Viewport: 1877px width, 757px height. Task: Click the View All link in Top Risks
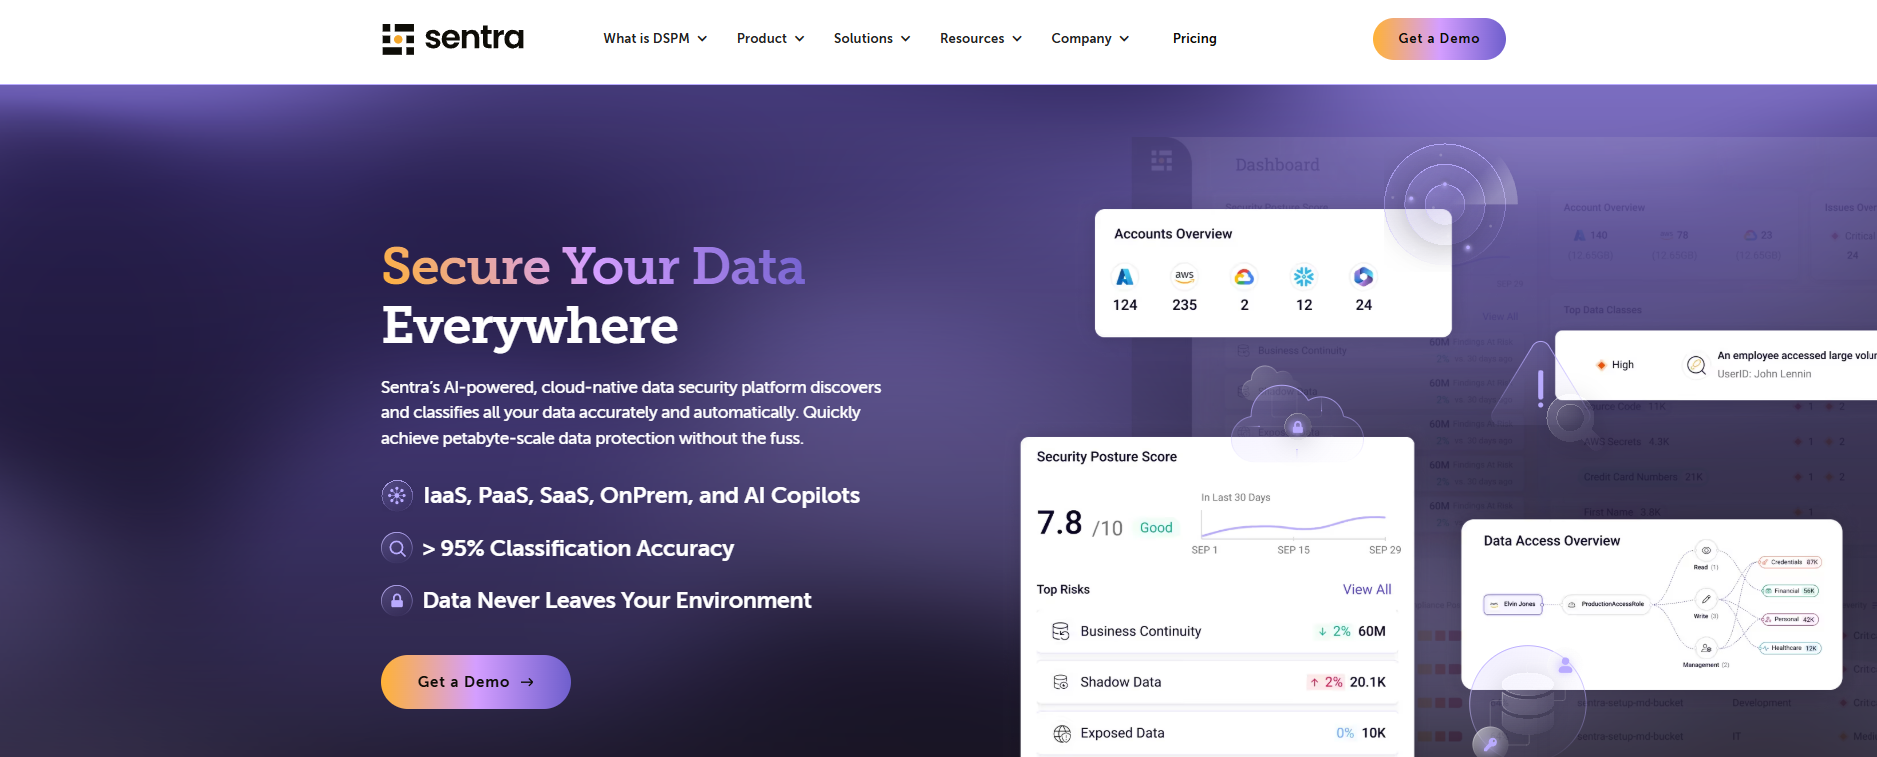point(1367,589)
